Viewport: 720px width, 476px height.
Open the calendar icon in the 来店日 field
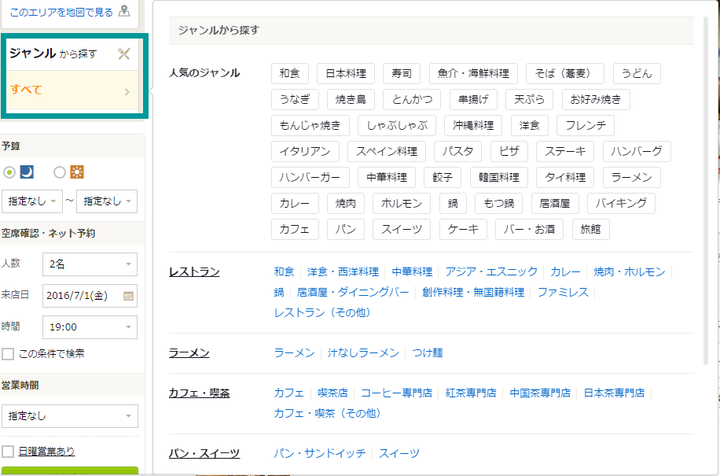(129, 296)
